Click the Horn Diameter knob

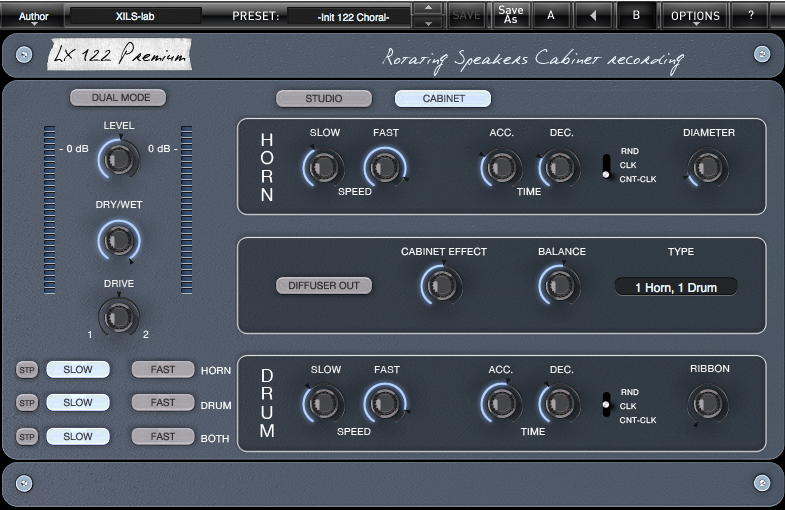pyautogui.click(x=708, y=166)
